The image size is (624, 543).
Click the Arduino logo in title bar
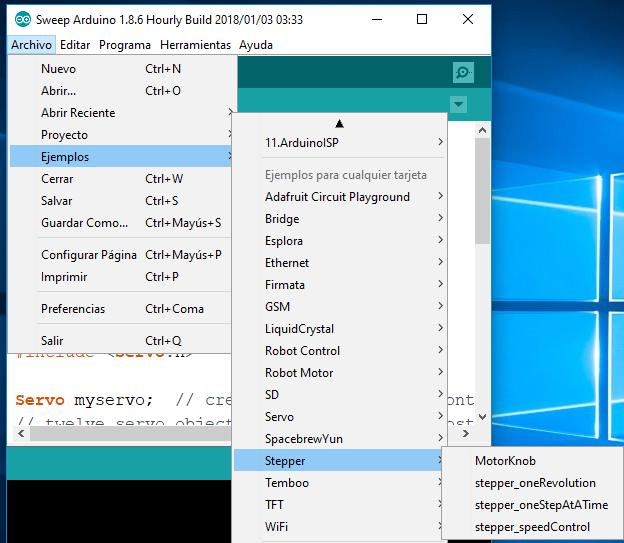[23, 19]
